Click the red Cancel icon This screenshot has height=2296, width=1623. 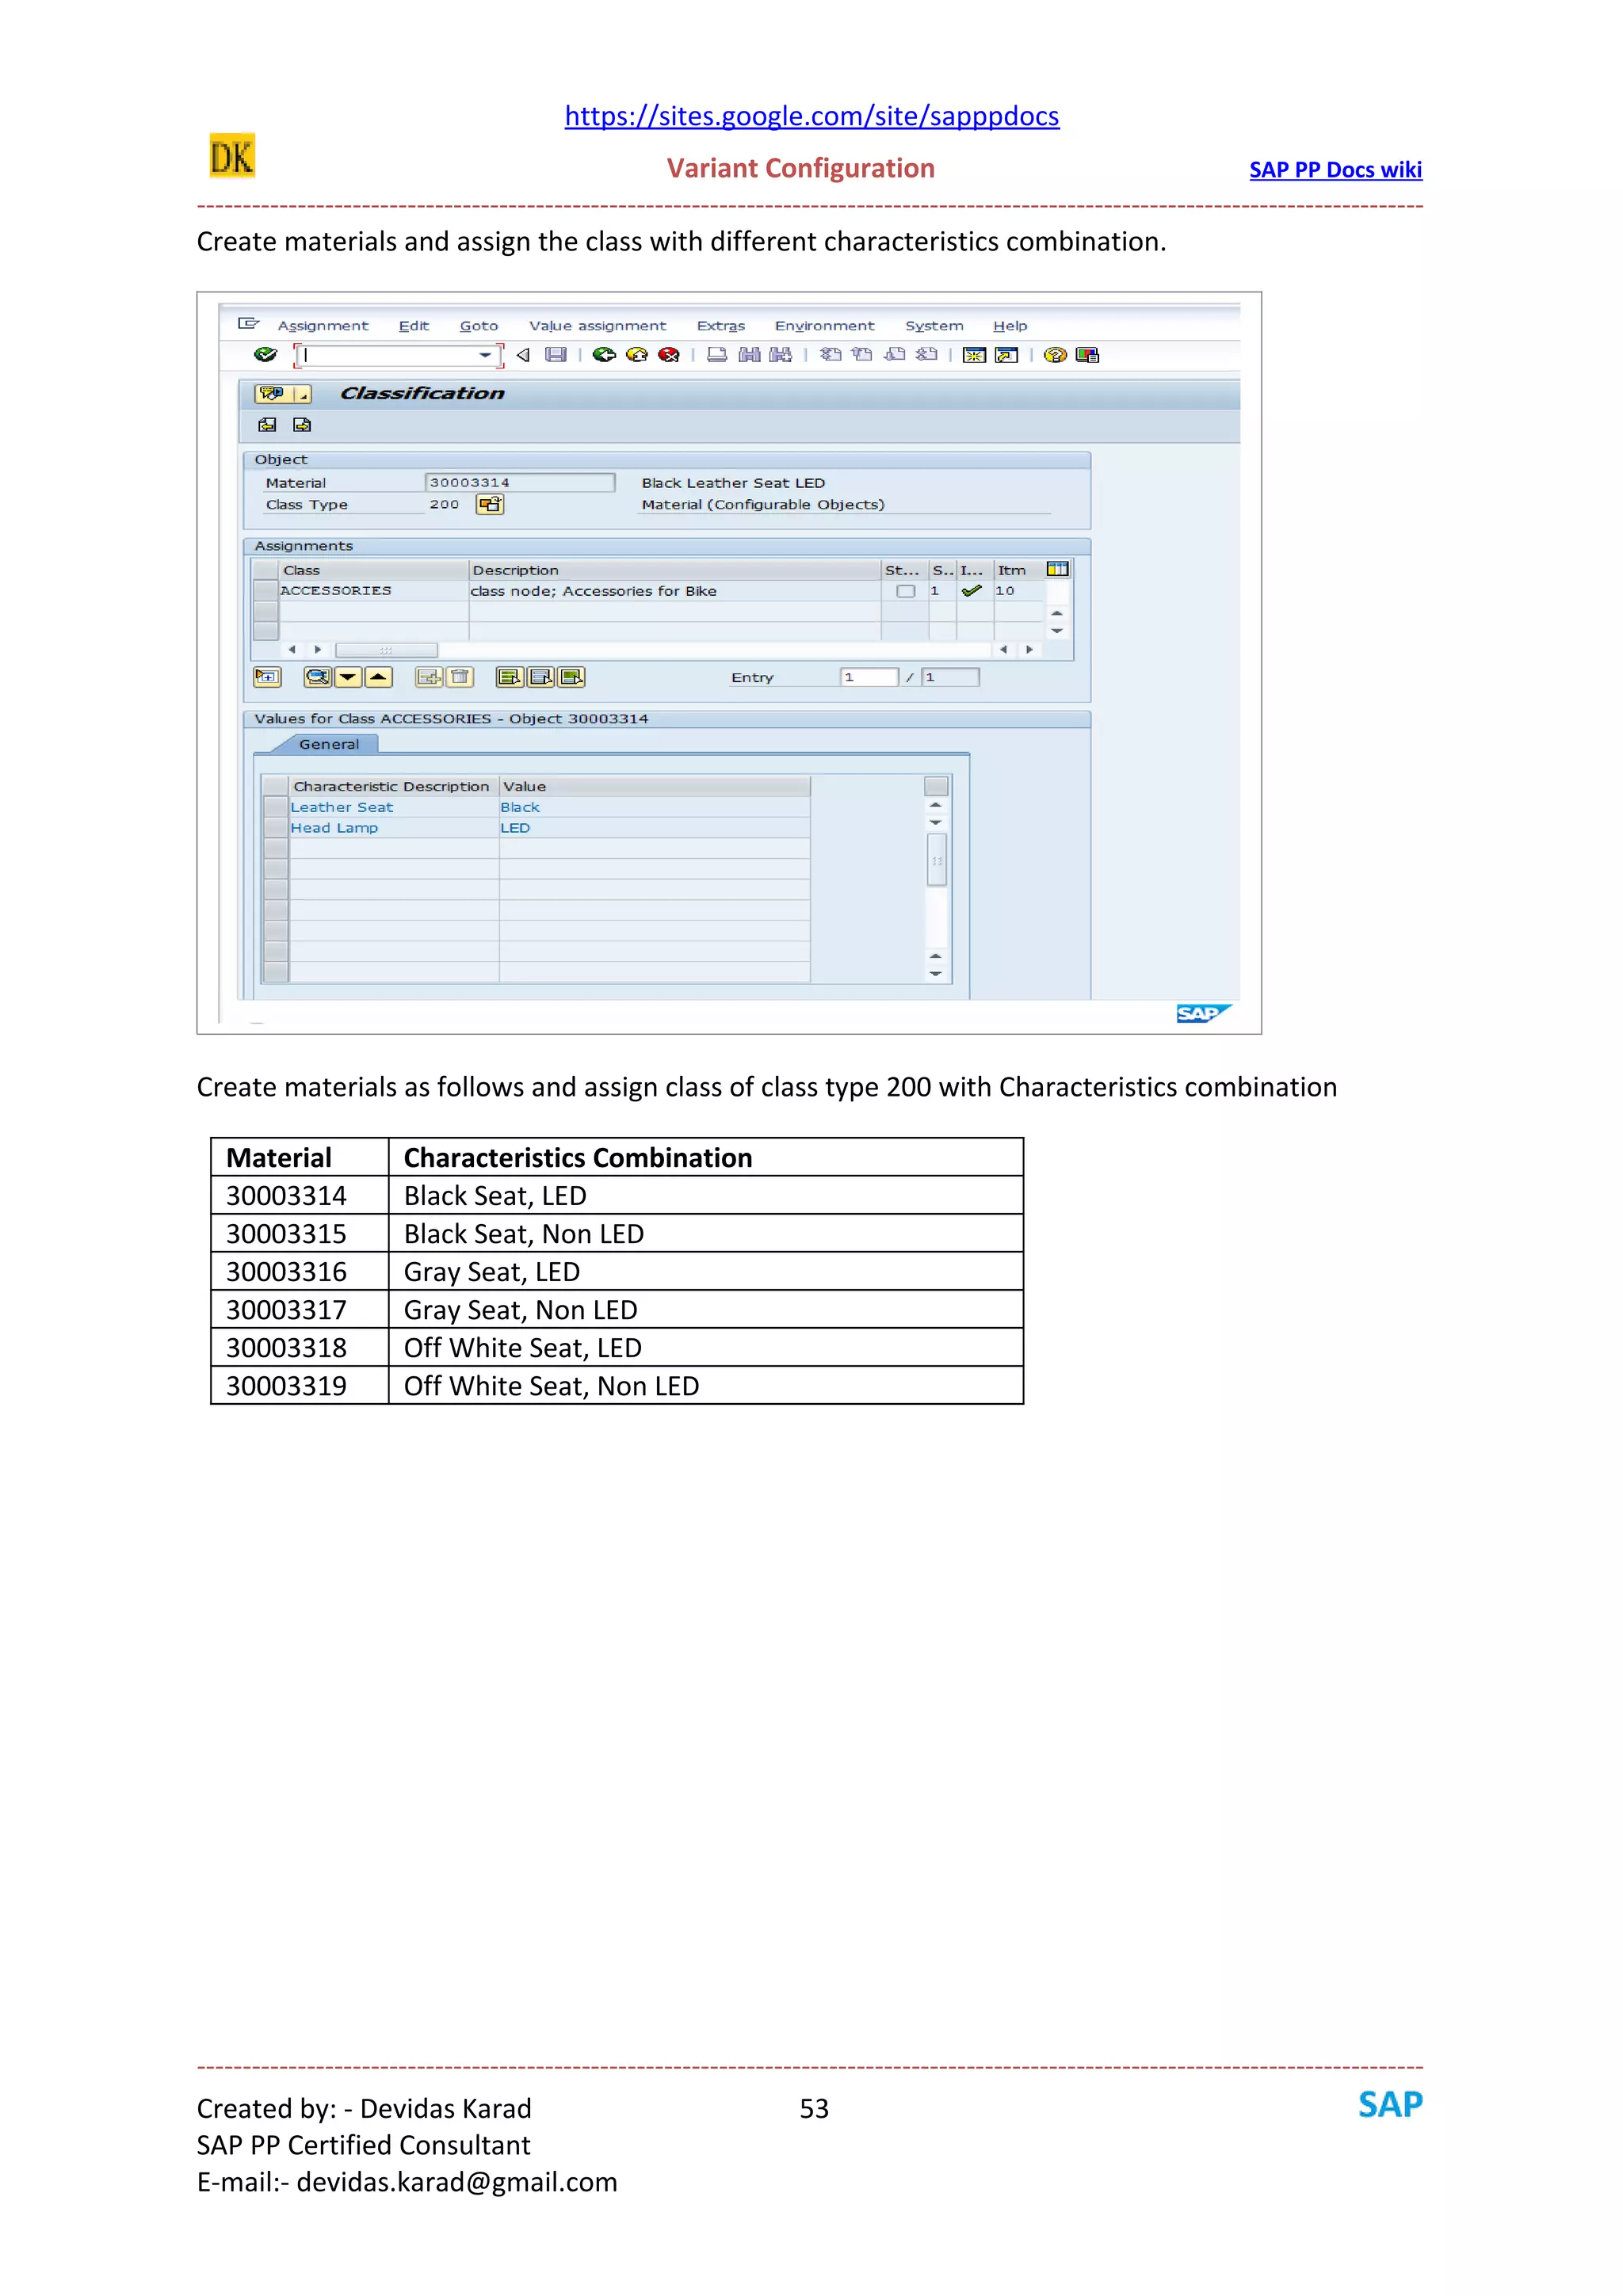point(669,355)
